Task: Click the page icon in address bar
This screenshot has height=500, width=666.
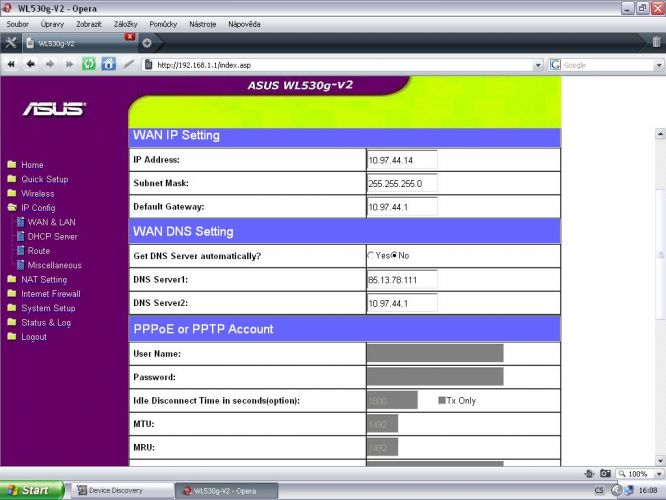Action: [x=149, y=65]
